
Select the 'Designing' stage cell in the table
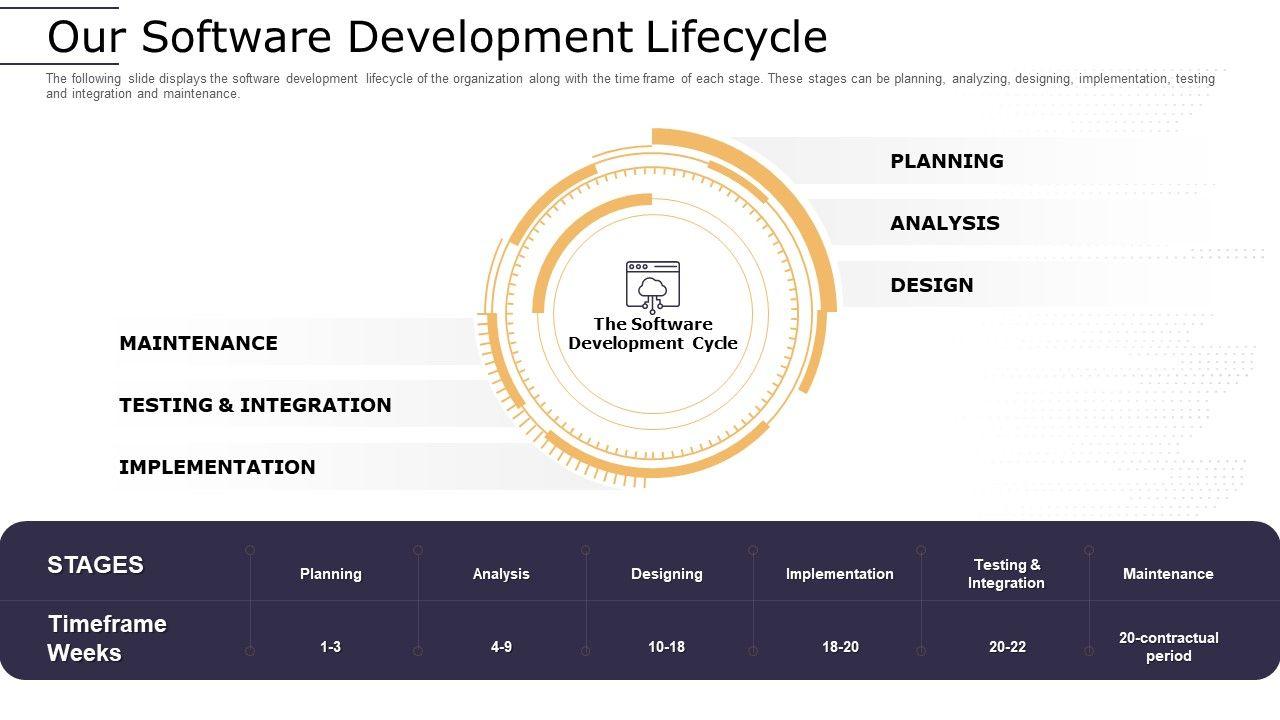point(666,574)
